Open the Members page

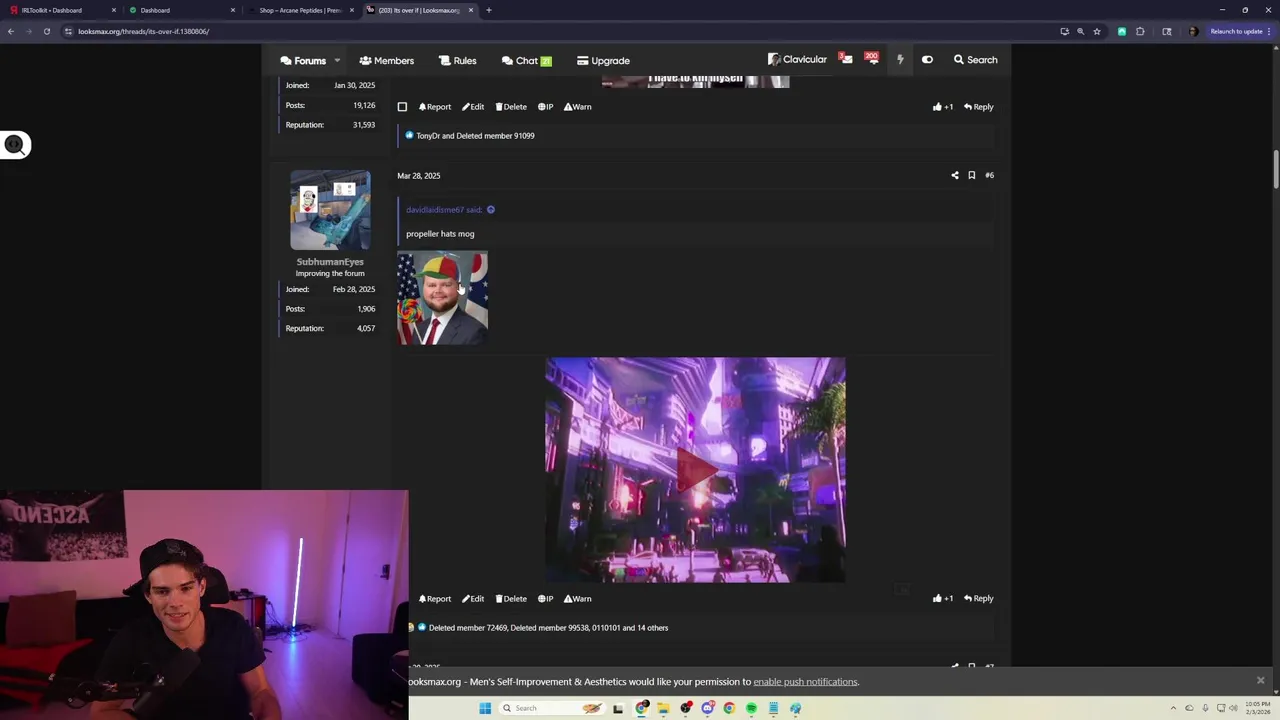pos(386,60)
